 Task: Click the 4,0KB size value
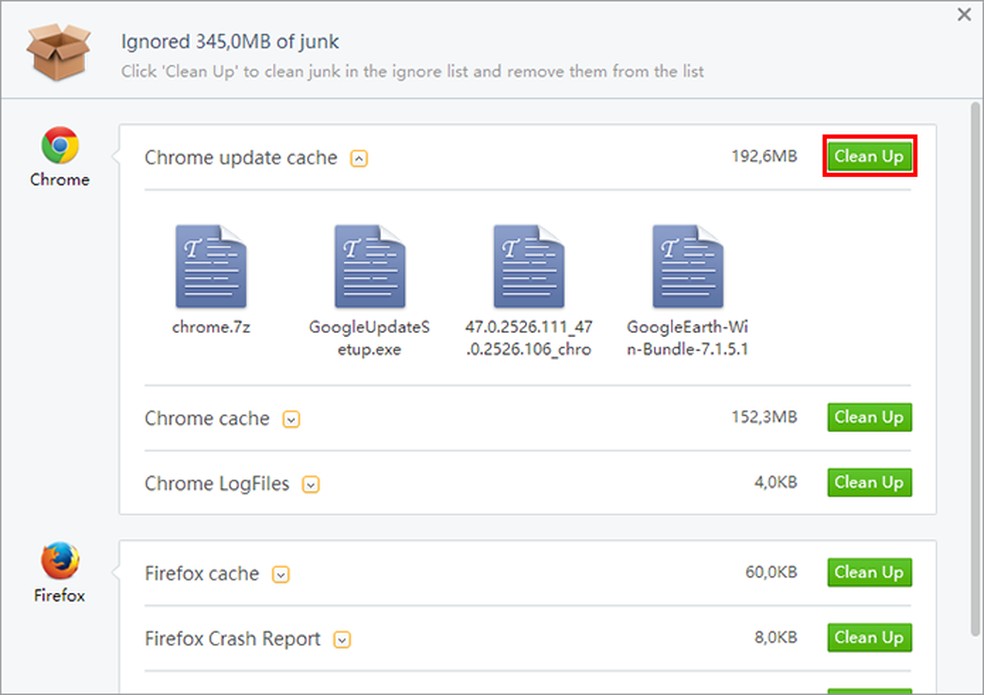pyautogui.click(x=776, y=482)
